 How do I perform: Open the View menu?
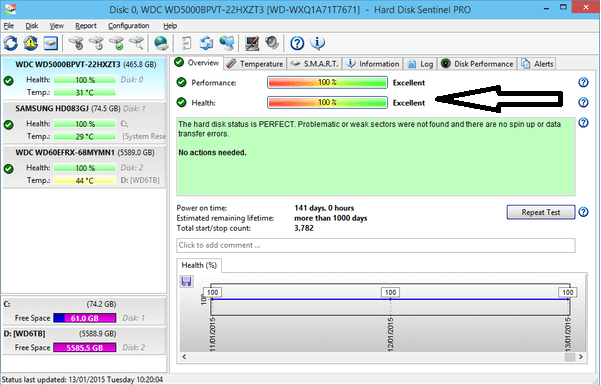pos(56,26)
